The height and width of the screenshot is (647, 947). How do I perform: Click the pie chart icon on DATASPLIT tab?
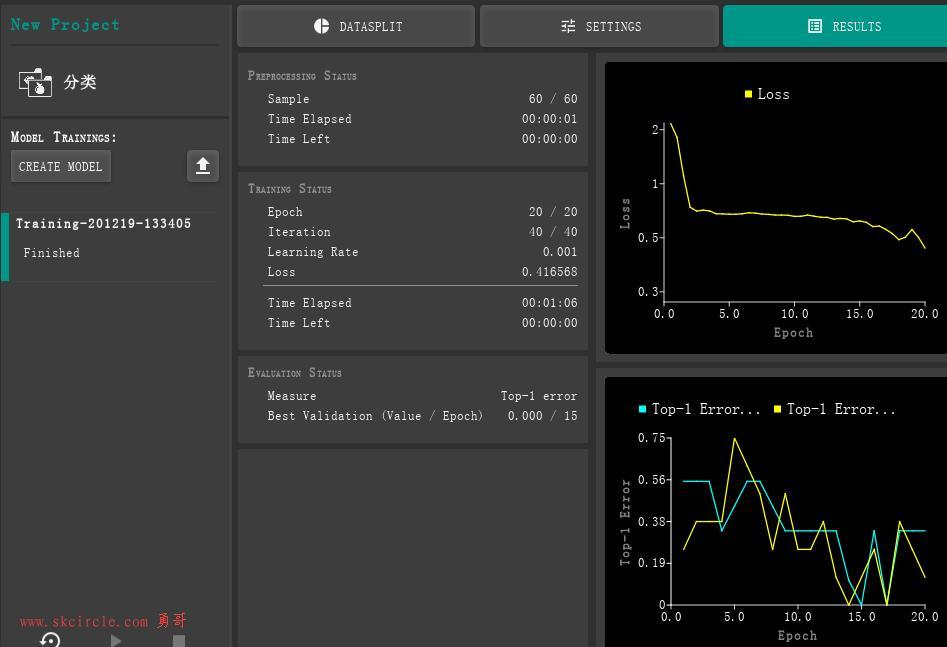(321, 26)
